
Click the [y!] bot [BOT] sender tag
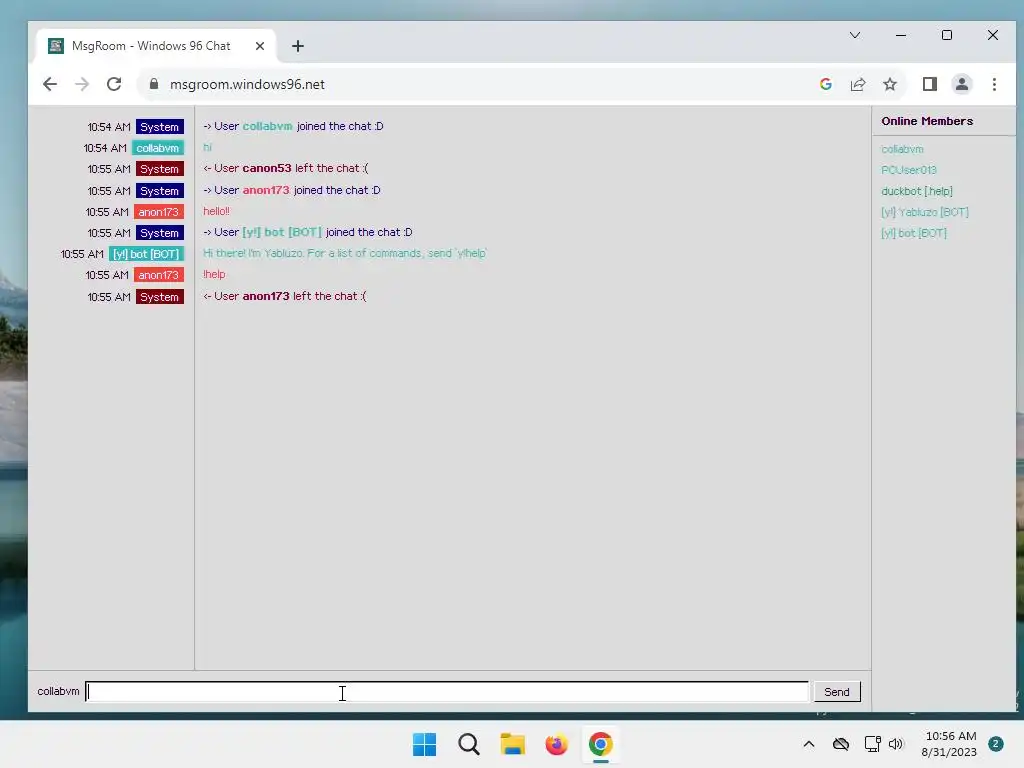[146, 254]
